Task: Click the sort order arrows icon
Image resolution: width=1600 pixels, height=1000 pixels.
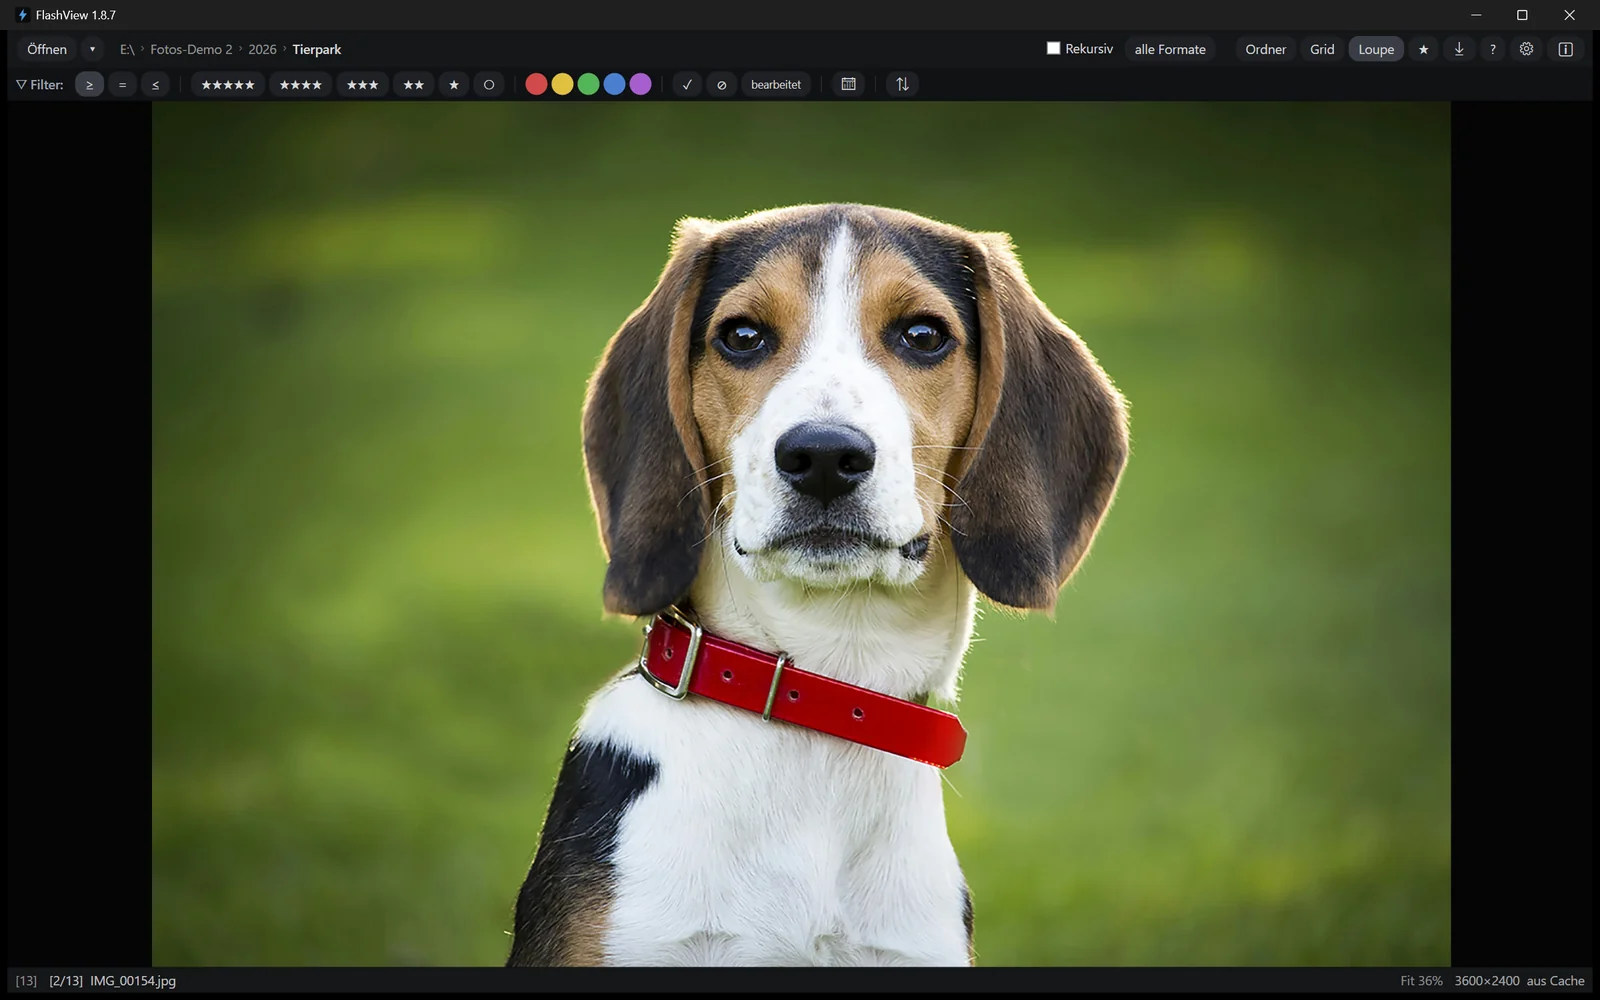Action: coord(902,85)
